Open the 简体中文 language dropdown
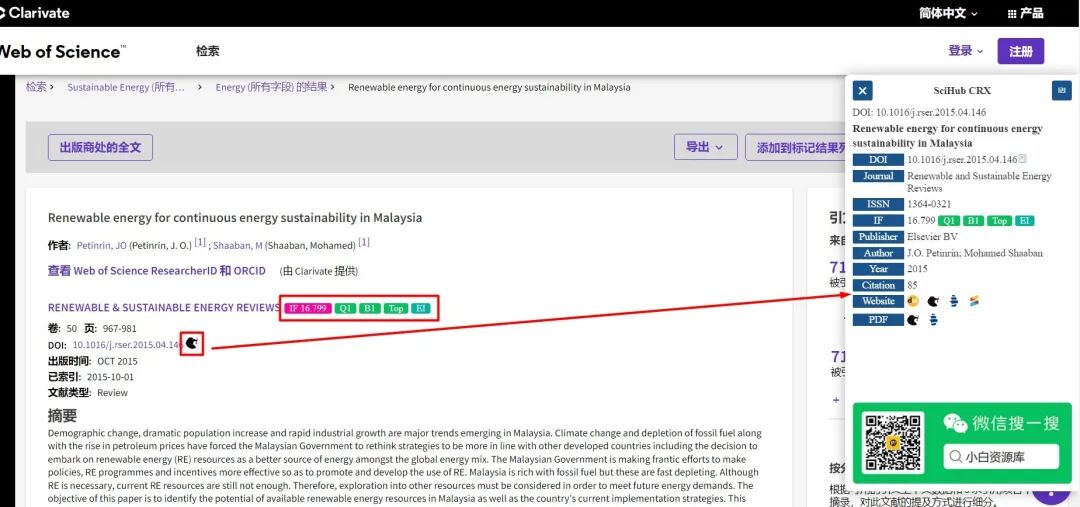Screen dimensions: 1080x507 coord(948,13)
